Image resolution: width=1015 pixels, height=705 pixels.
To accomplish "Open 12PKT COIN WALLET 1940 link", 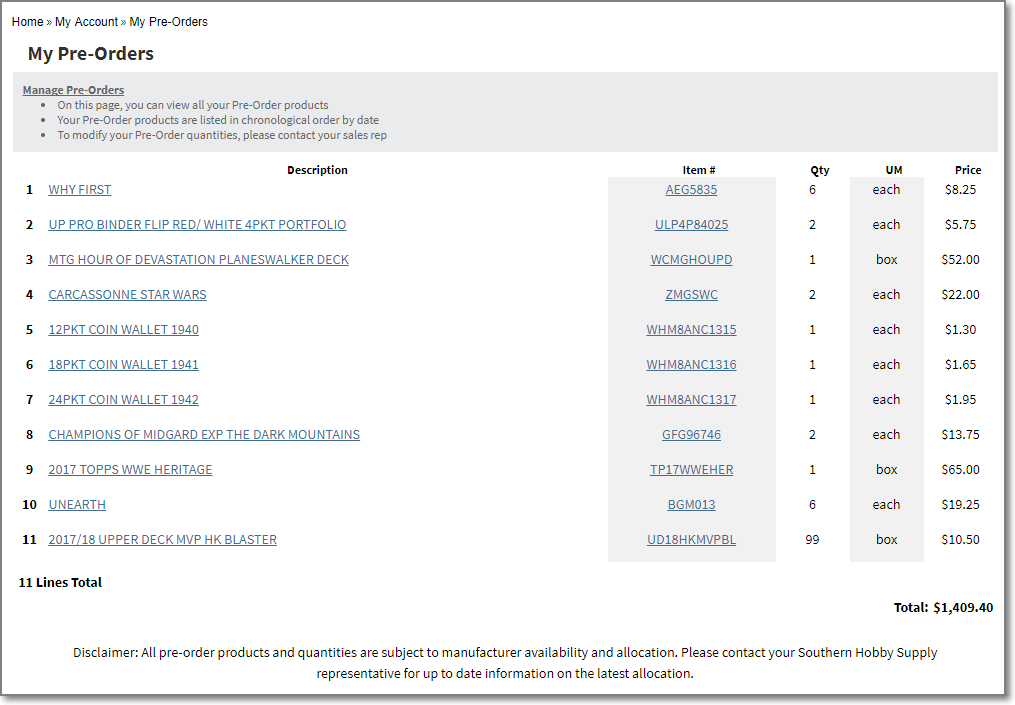I will (124, 330).
